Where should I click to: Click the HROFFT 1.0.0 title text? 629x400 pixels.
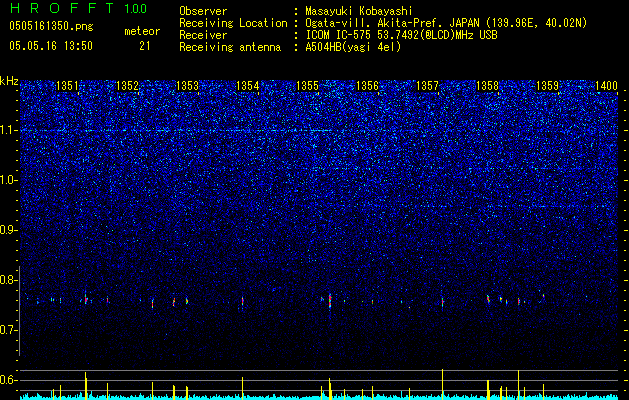[79, 8]
